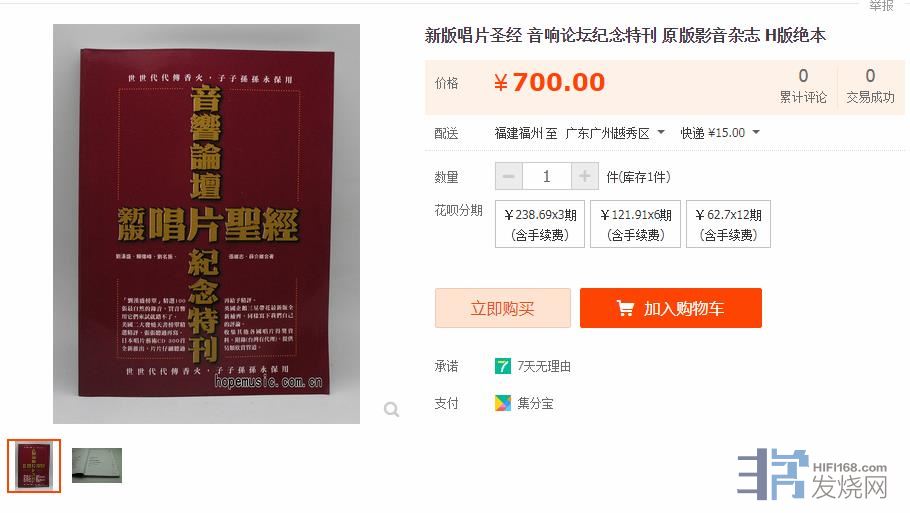Click the shopping cart icon on orange button
The width and height of the screenshot is (910, 513).
point(625,308)
